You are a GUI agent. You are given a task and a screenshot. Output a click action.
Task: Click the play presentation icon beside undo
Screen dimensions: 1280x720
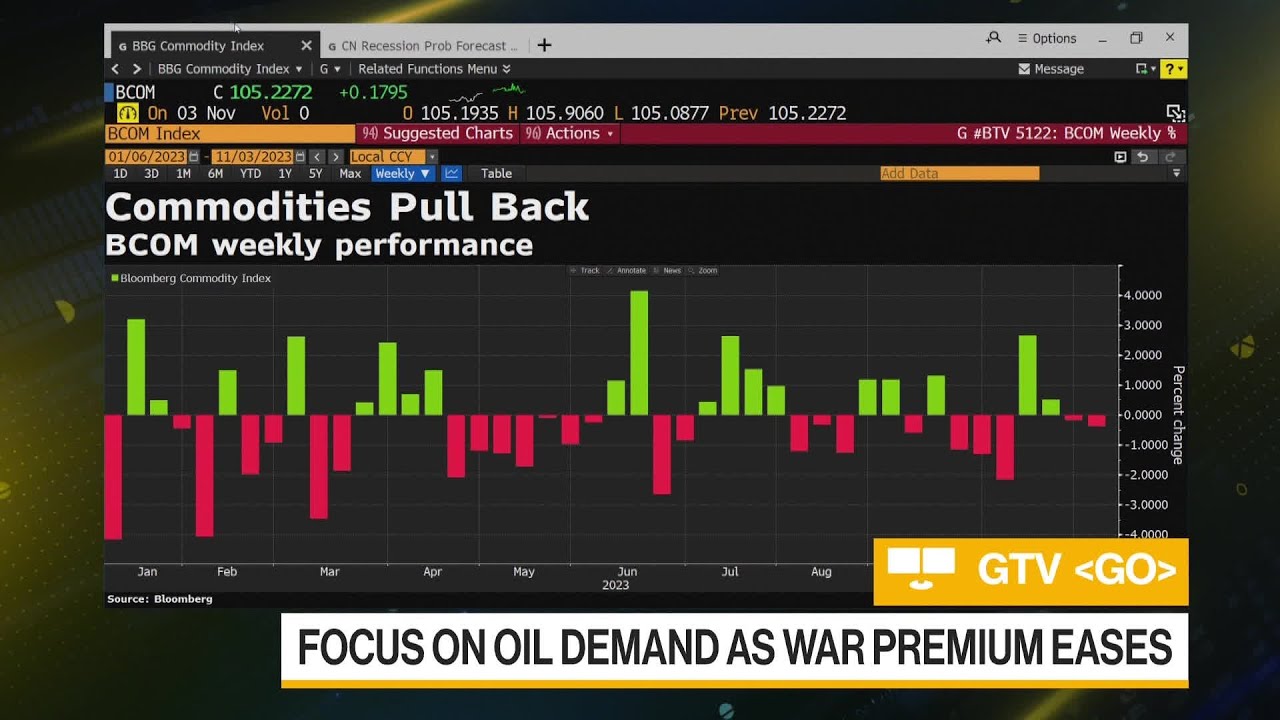pyautogui.click(x=1120, y=157)
